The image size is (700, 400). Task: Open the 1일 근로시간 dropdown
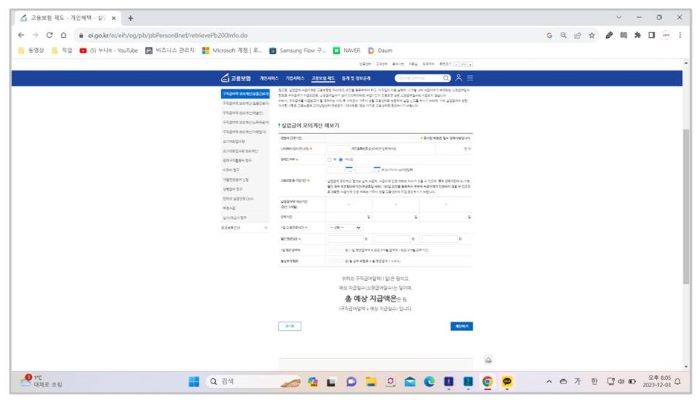tap(345, 228)
